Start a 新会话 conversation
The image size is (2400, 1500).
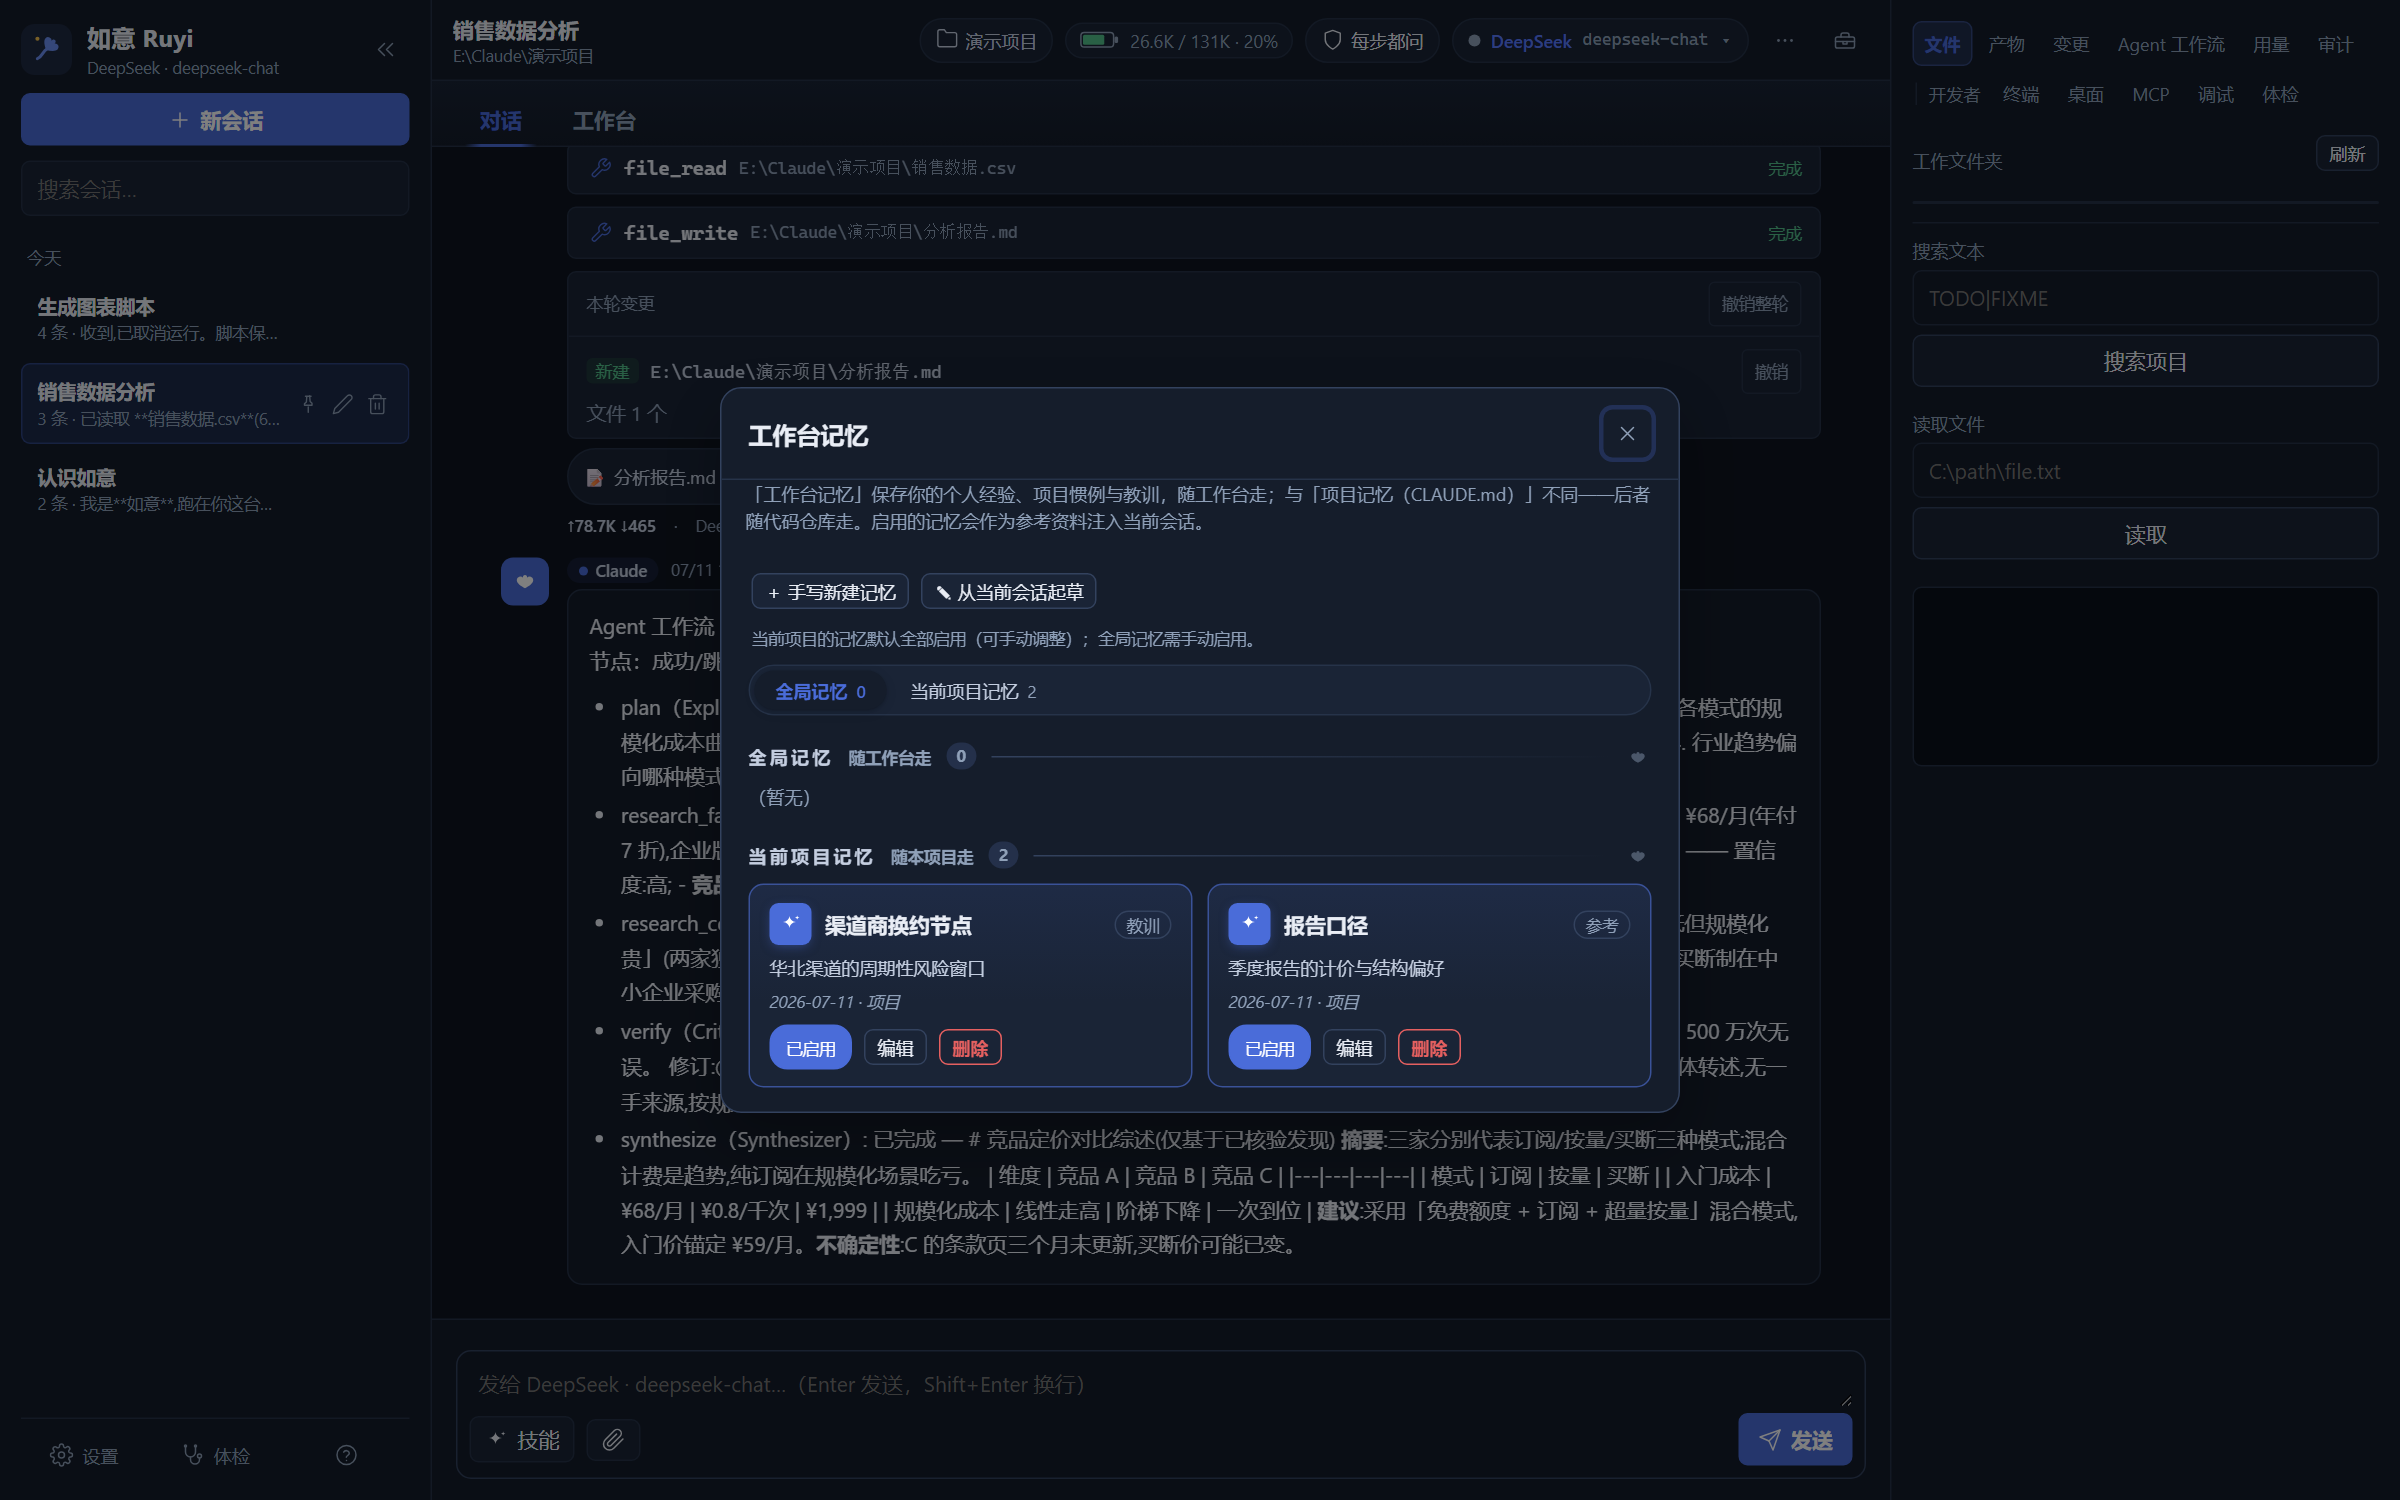(215, 120)
